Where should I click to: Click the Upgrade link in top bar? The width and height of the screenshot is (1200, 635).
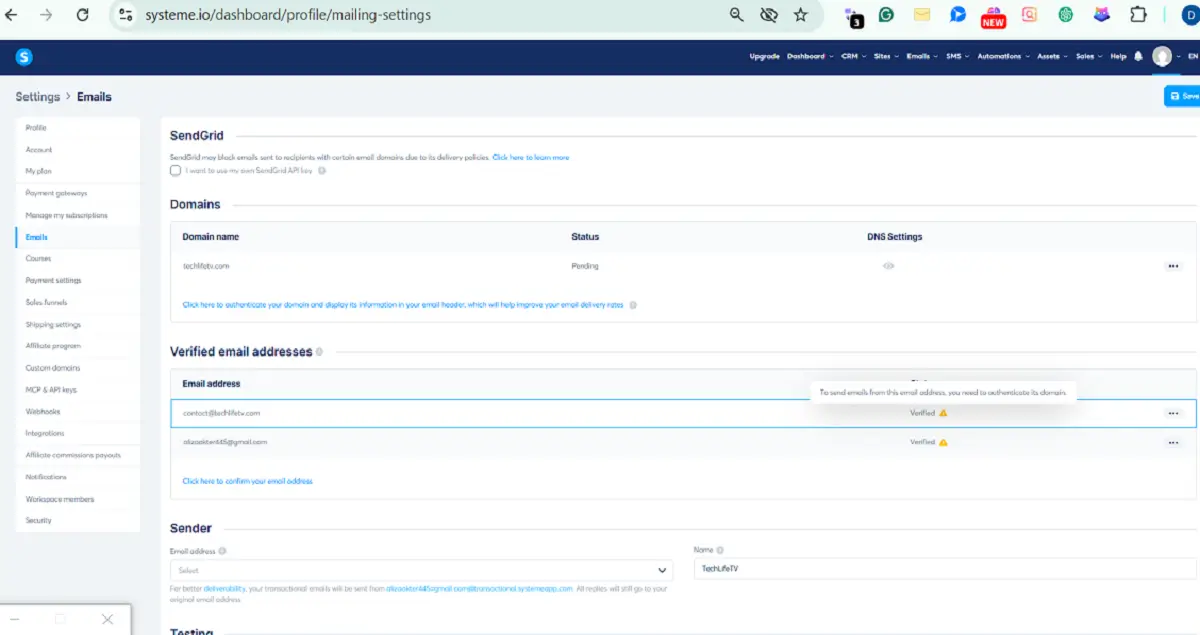[764, 57]
